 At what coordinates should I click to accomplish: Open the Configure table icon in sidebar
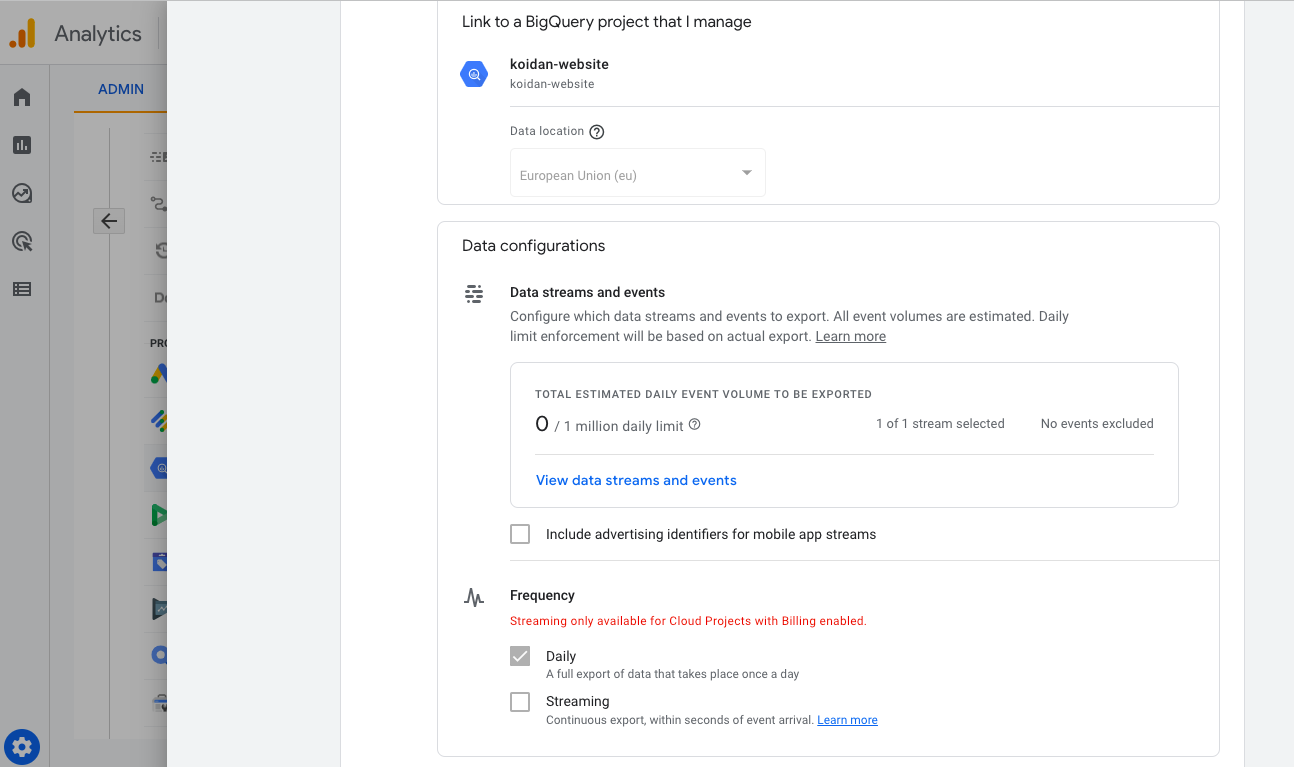pos(22,289)
